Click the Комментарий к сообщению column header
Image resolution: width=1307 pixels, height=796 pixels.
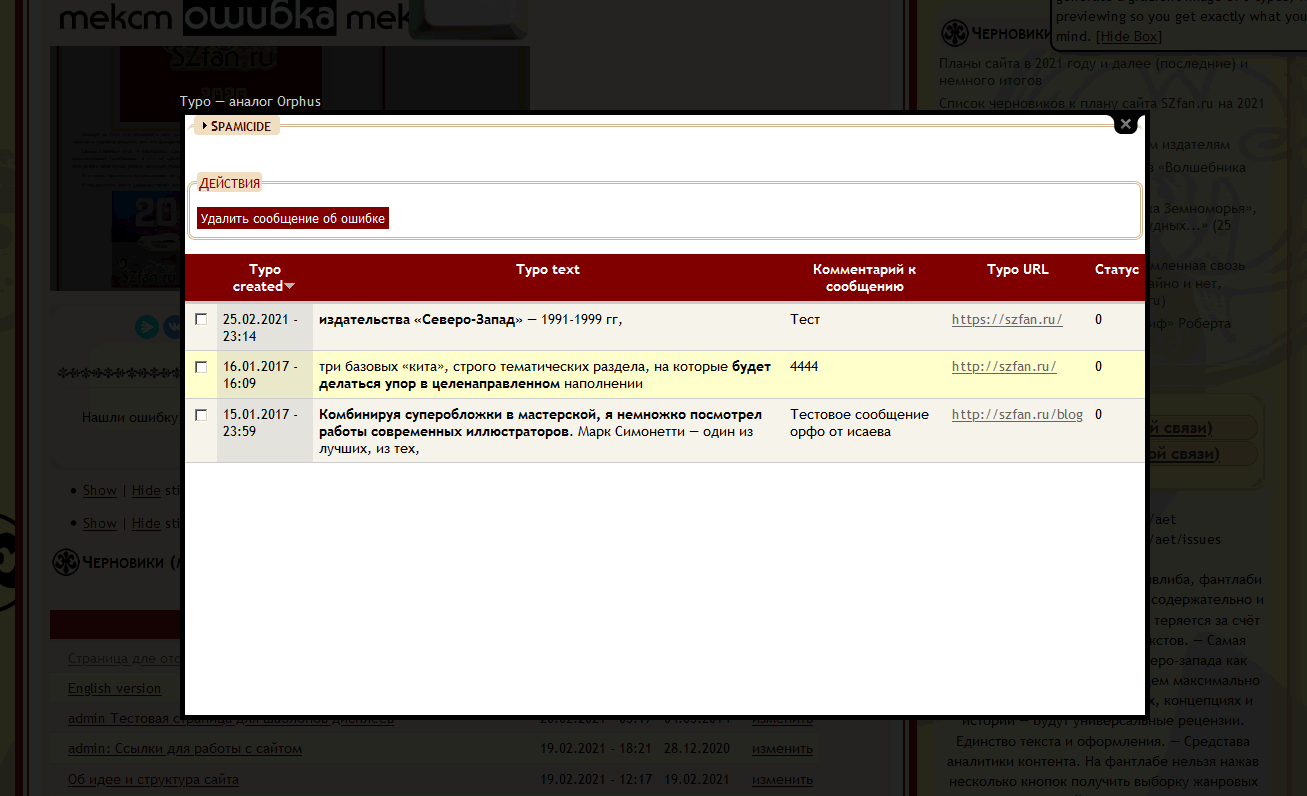click(x=864, y=278)
